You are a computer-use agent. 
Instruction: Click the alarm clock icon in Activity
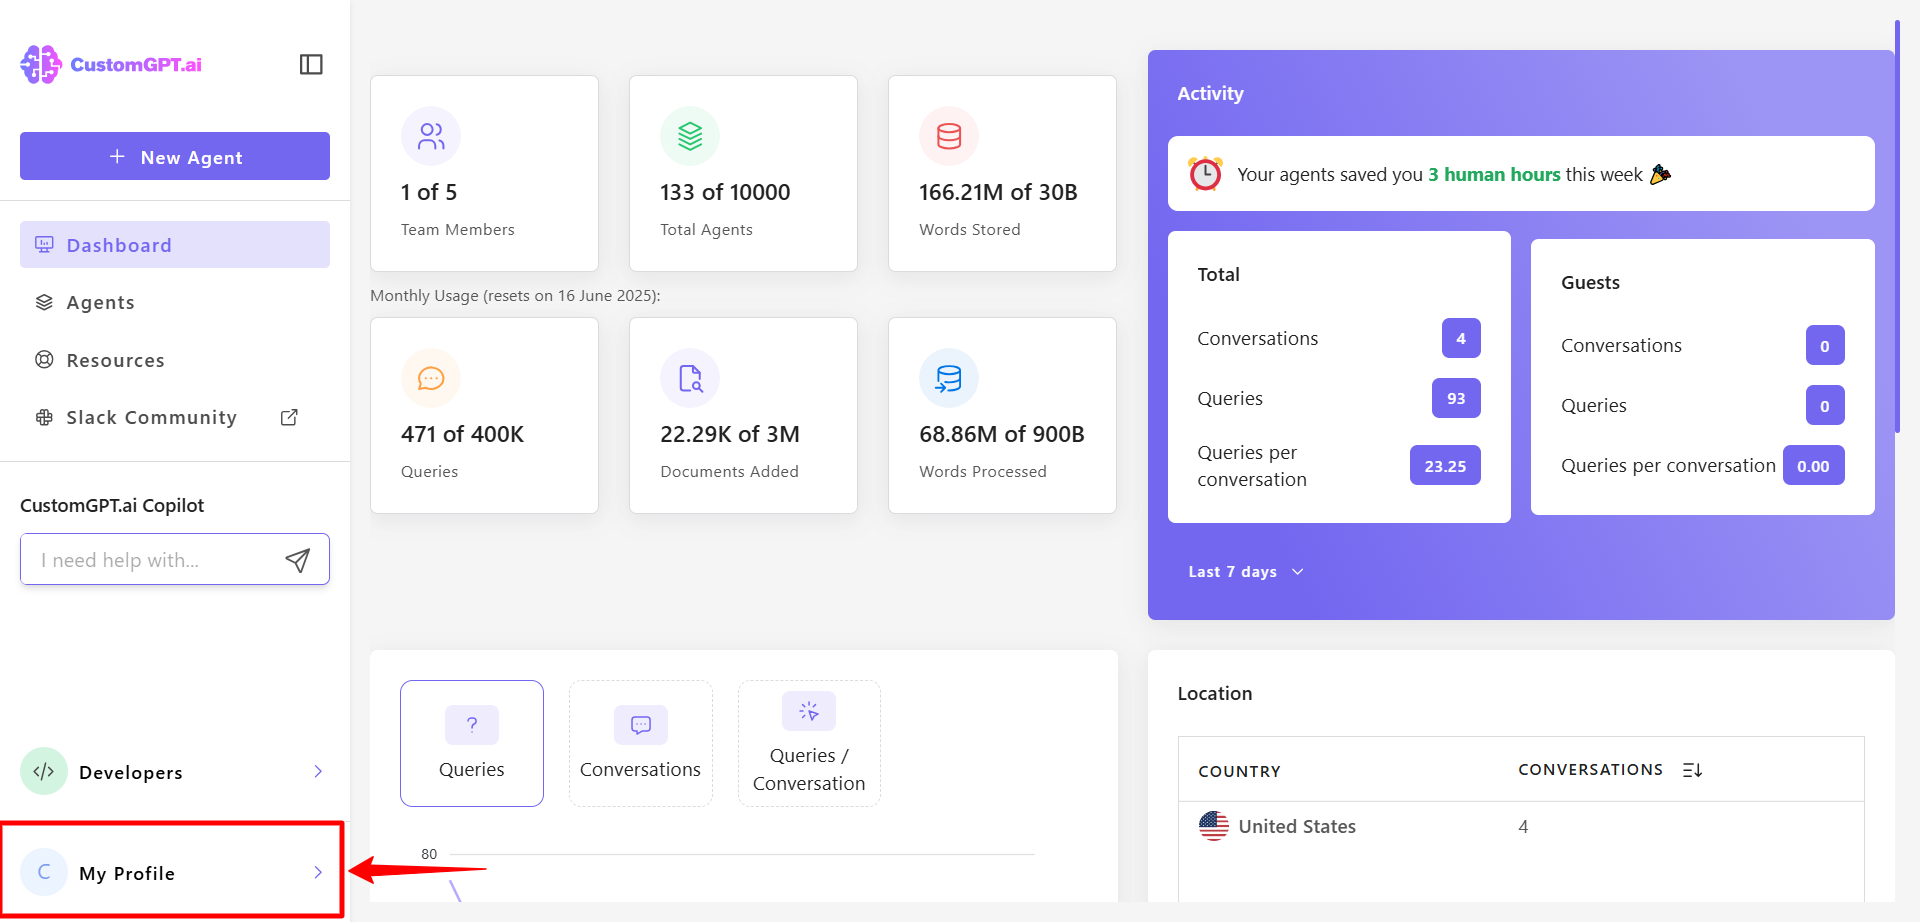pyautogui.click(x=1205, y=174)
